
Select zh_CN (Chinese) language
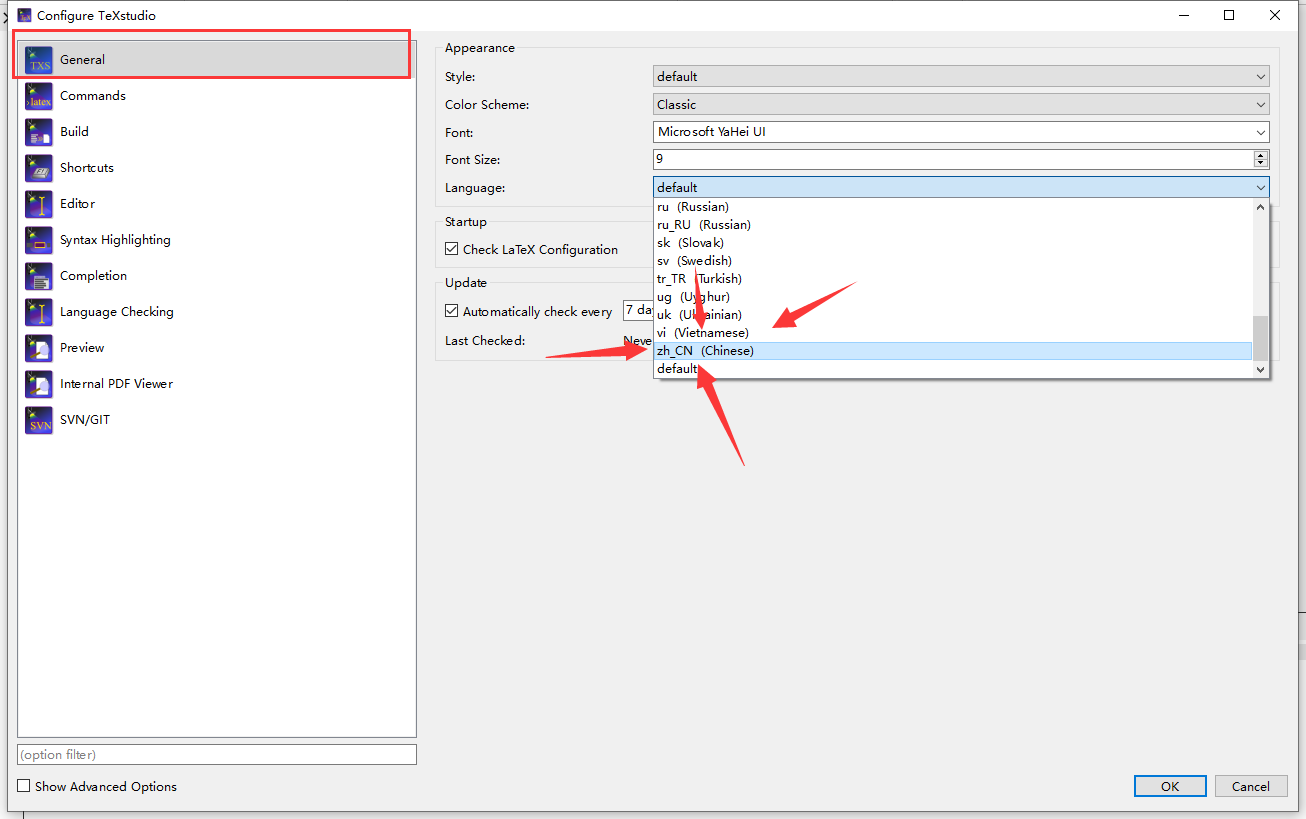pyautogui.click(x=953, y=351)
